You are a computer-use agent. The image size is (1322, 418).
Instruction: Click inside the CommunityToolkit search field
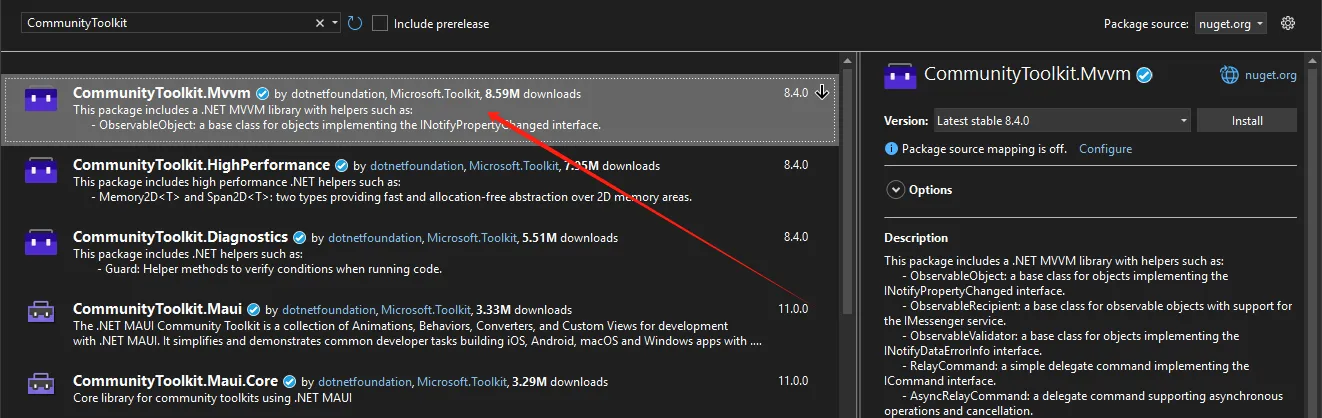pyautogui.click(x=165, y=23)
